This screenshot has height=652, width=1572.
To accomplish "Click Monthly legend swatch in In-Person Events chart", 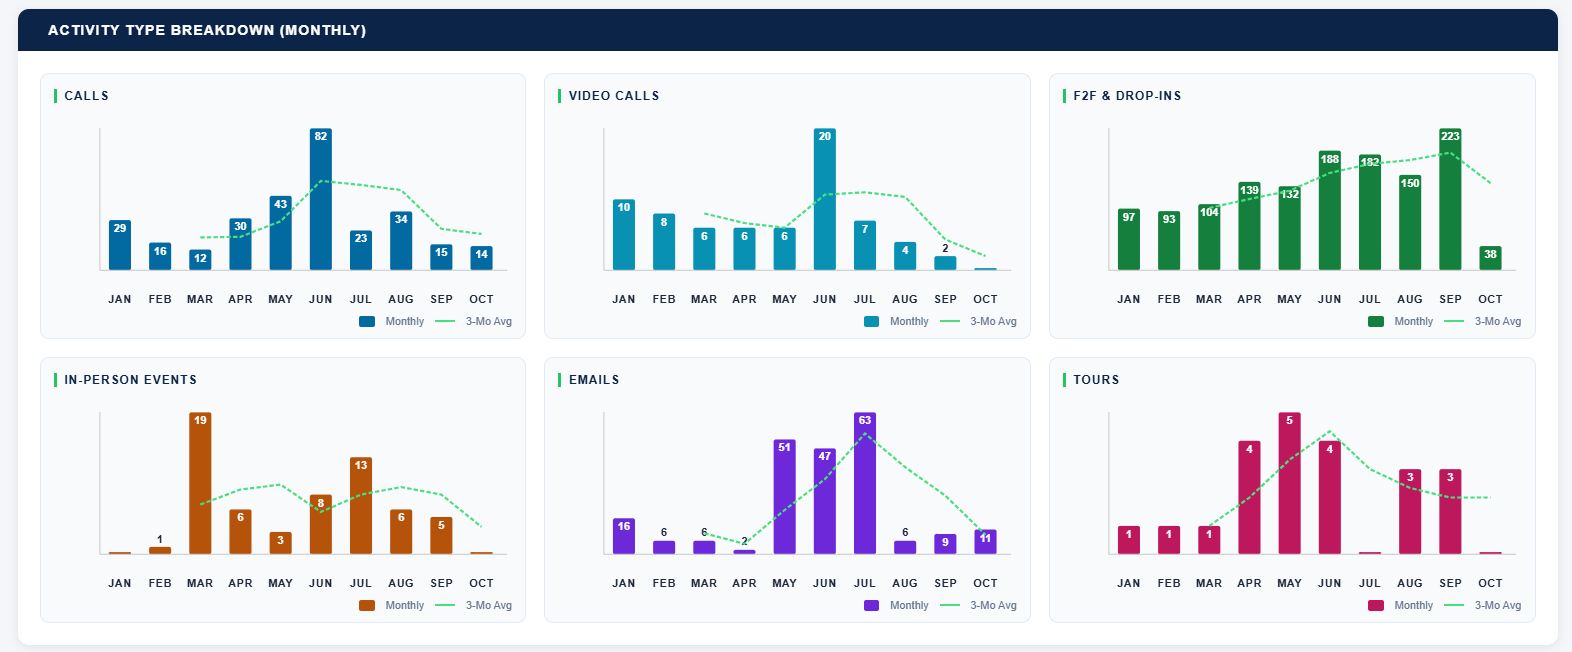I will (x=367, y=605).
